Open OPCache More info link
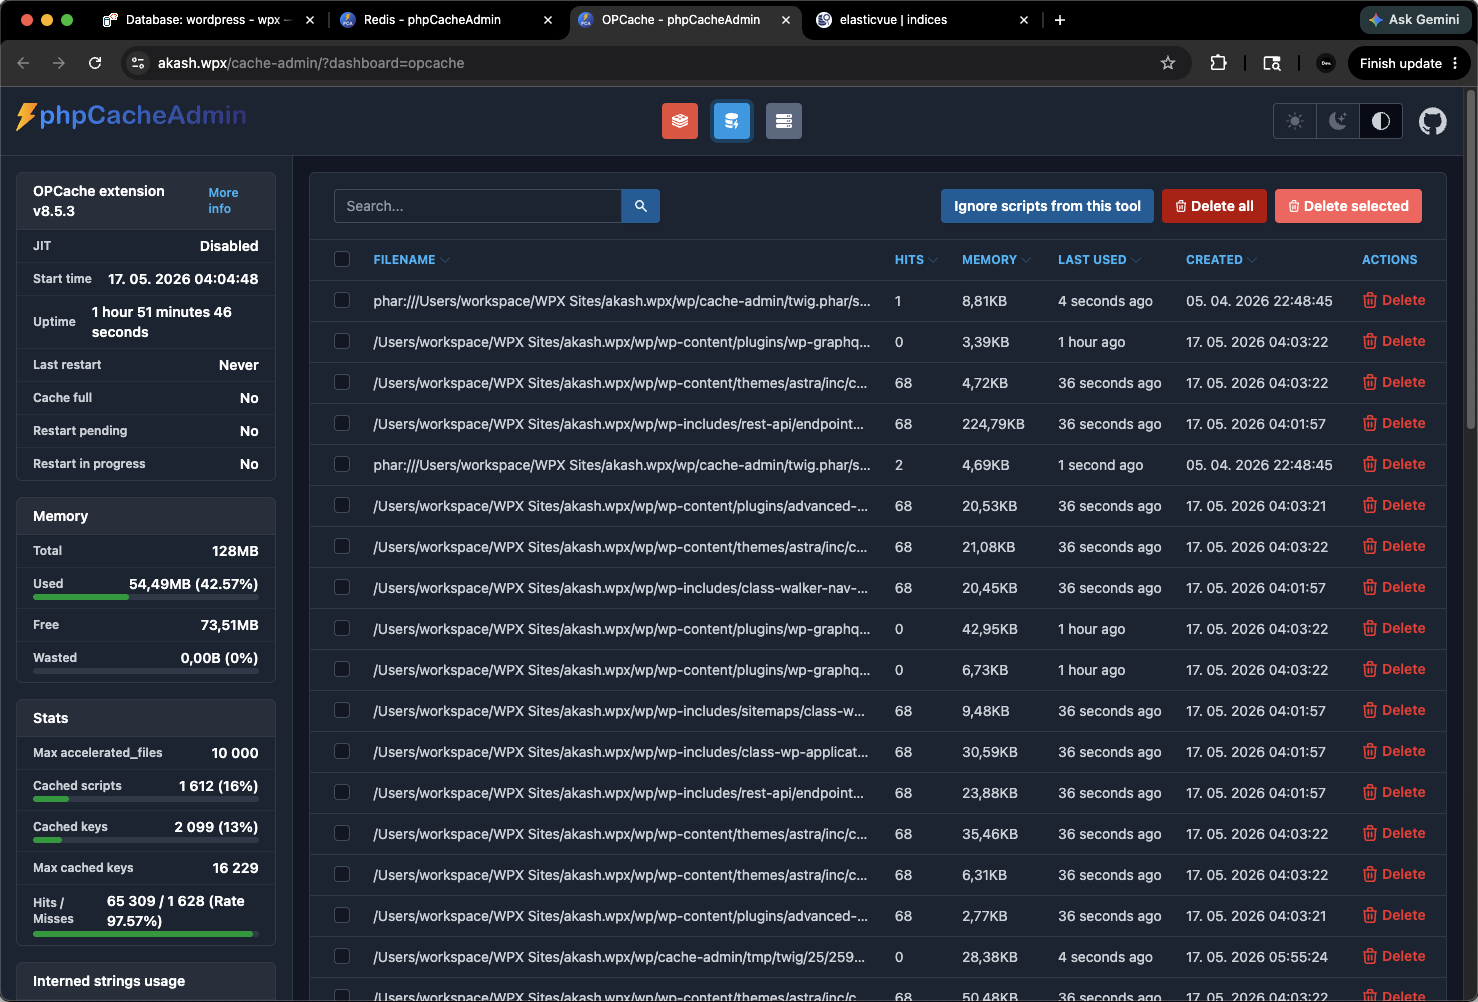The height and width of the screenshot is (1002, 1478). point(223,200)
